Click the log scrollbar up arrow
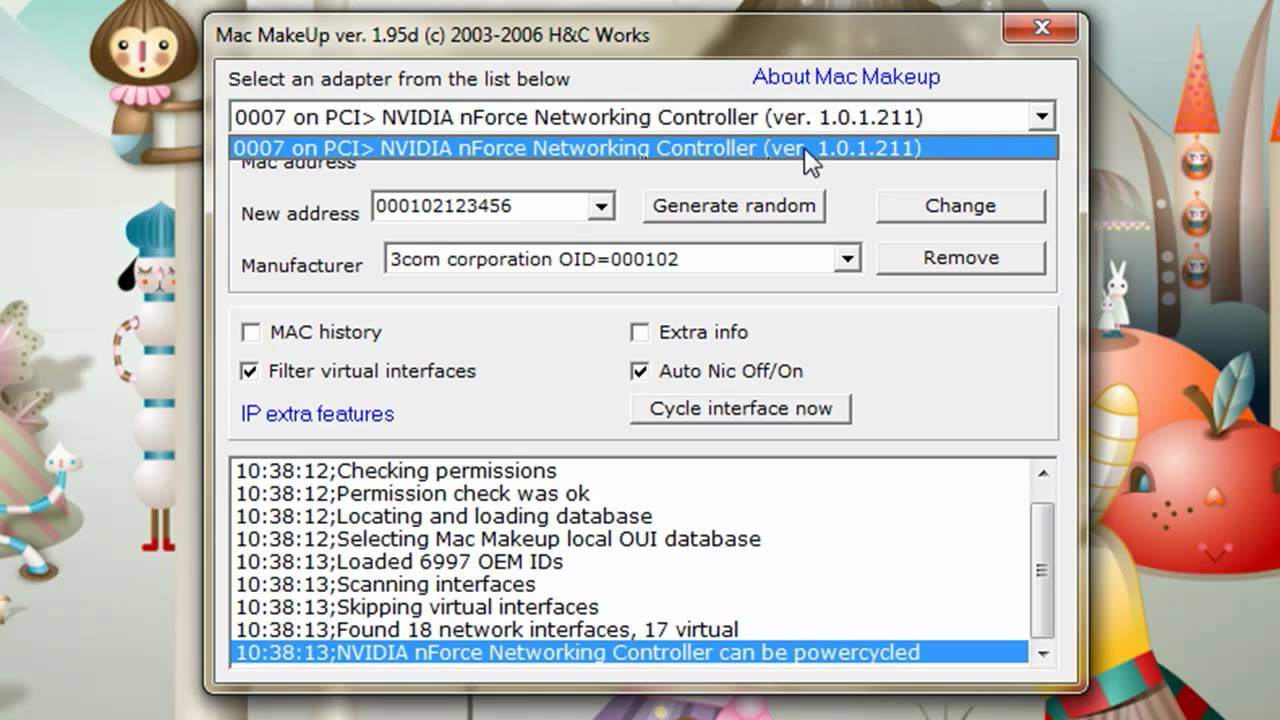Image resolution: width=1280 pixels, height=720 pixels. tap(1042, 473)
